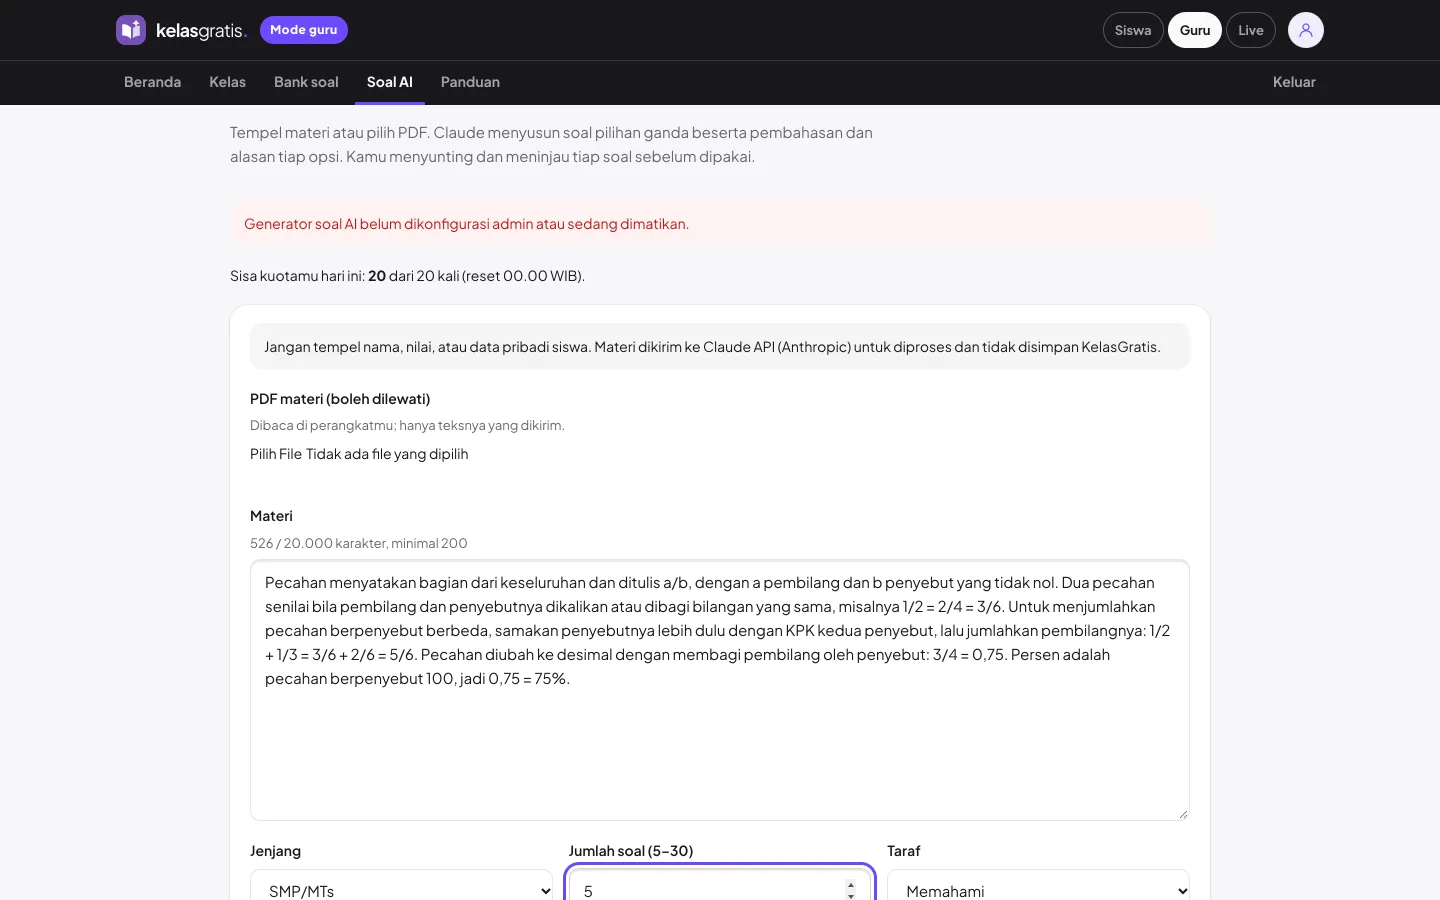Select the Soal AI tab
Screen dimensions: 1440x900
coord(390,82)
